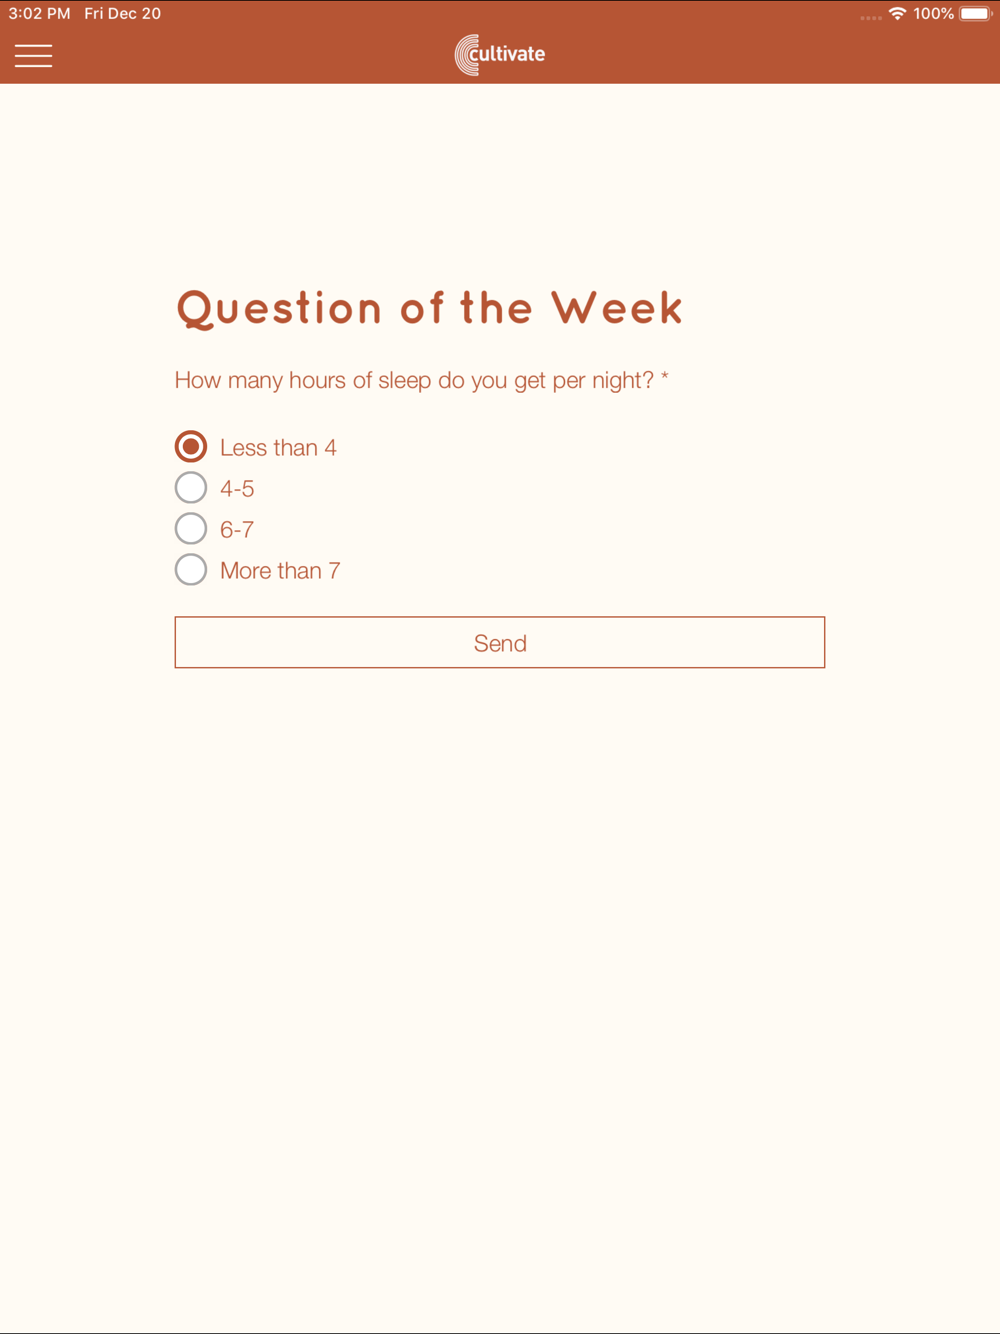Tap the 3:02 PM clock
The height and width of the screenshot is (1334, 1000).
[39, 14]
